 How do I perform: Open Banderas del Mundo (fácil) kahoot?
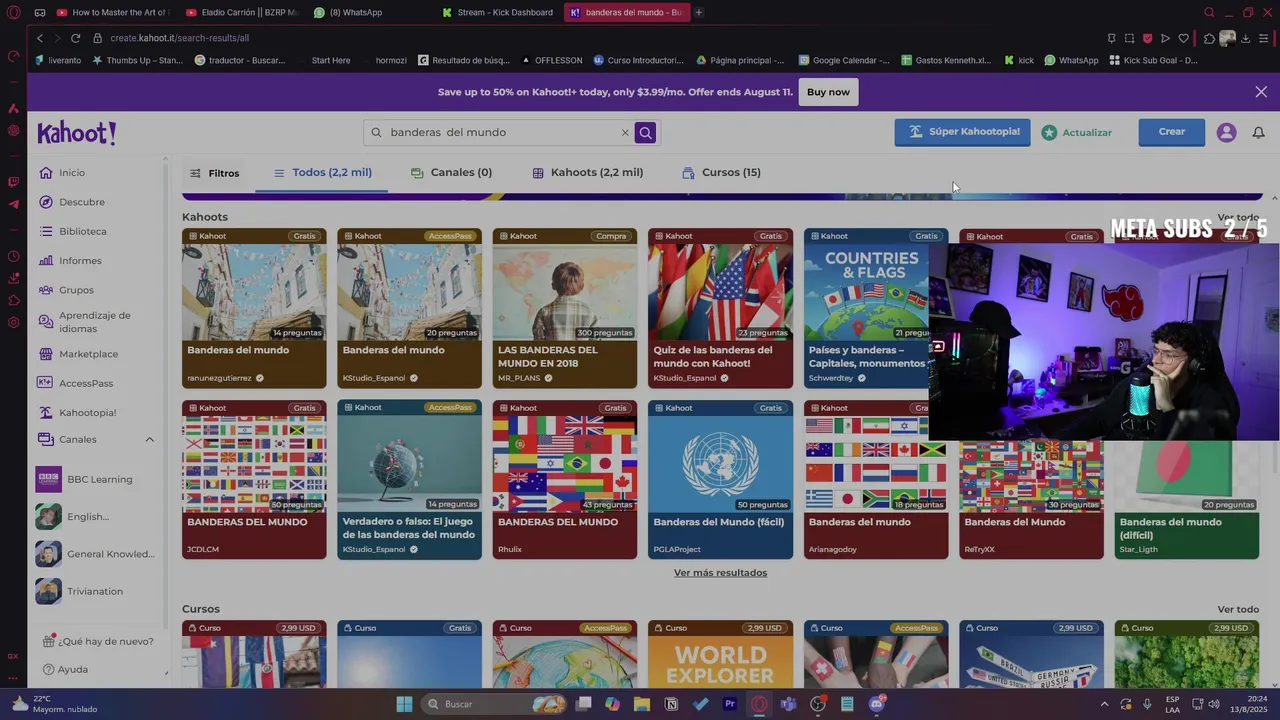[720, 480]
